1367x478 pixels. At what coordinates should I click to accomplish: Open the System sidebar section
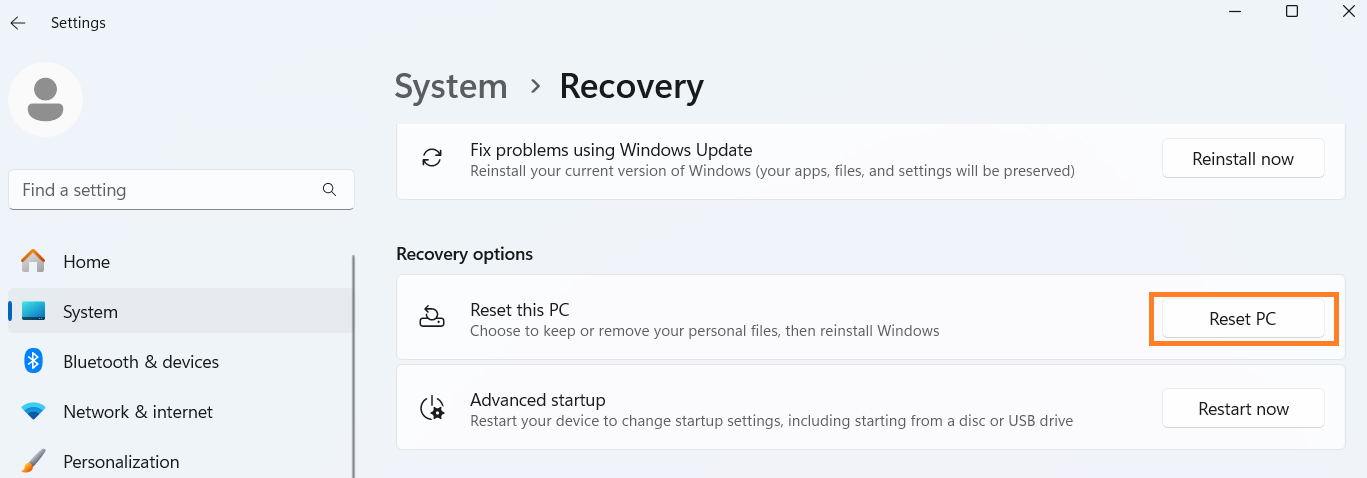coord(90,312)
